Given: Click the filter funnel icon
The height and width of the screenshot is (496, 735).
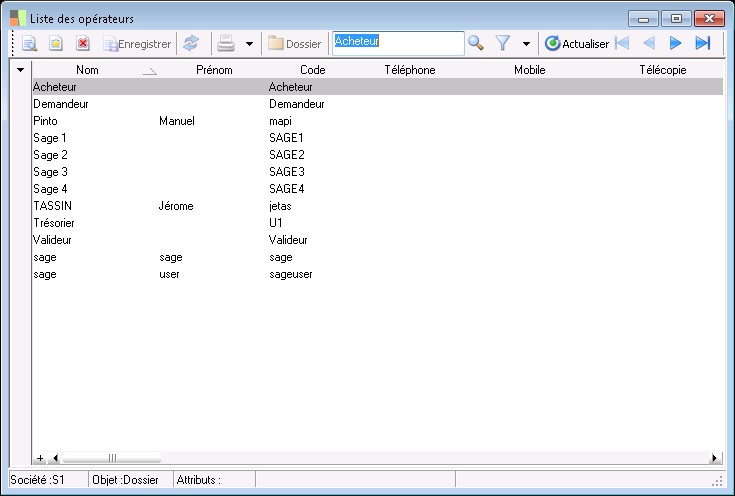Looking at the screenshot, I should (x=504, y=43).
